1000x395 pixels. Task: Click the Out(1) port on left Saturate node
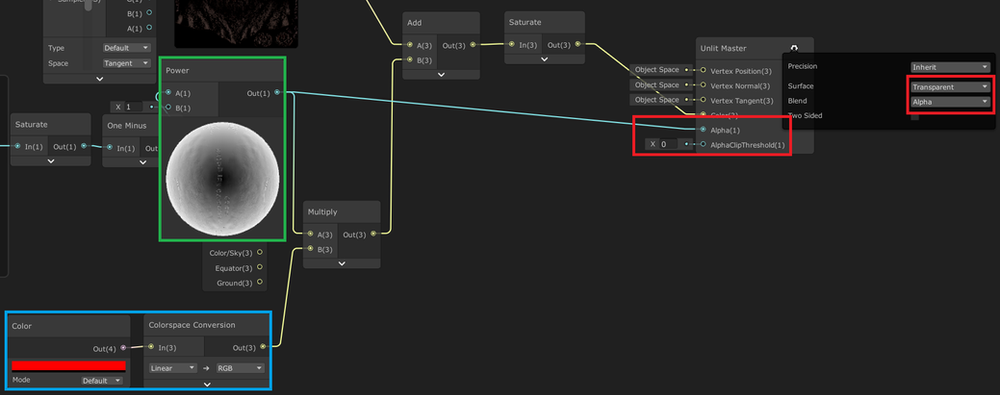point(84,147)
